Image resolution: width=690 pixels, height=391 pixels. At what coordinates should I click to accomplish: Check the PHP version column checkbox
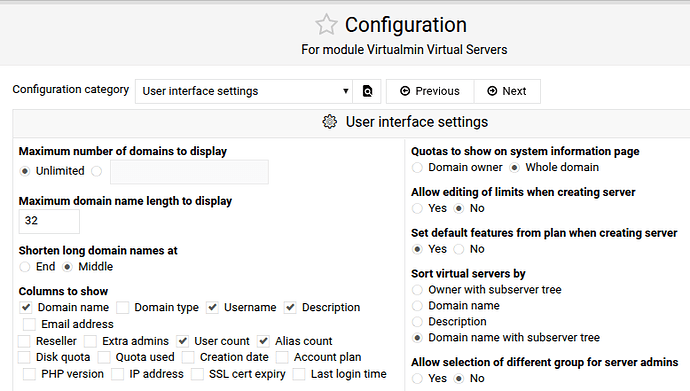29,374
